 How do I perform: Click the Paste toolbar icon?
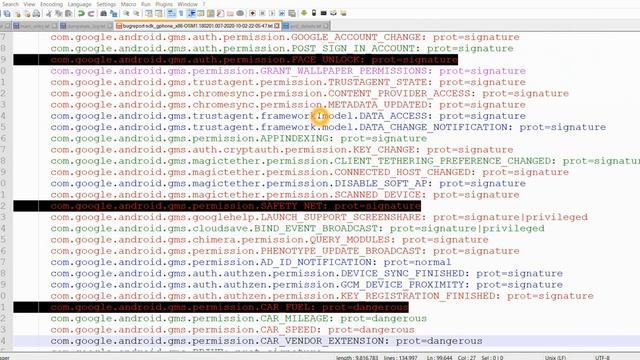(68, 13)
